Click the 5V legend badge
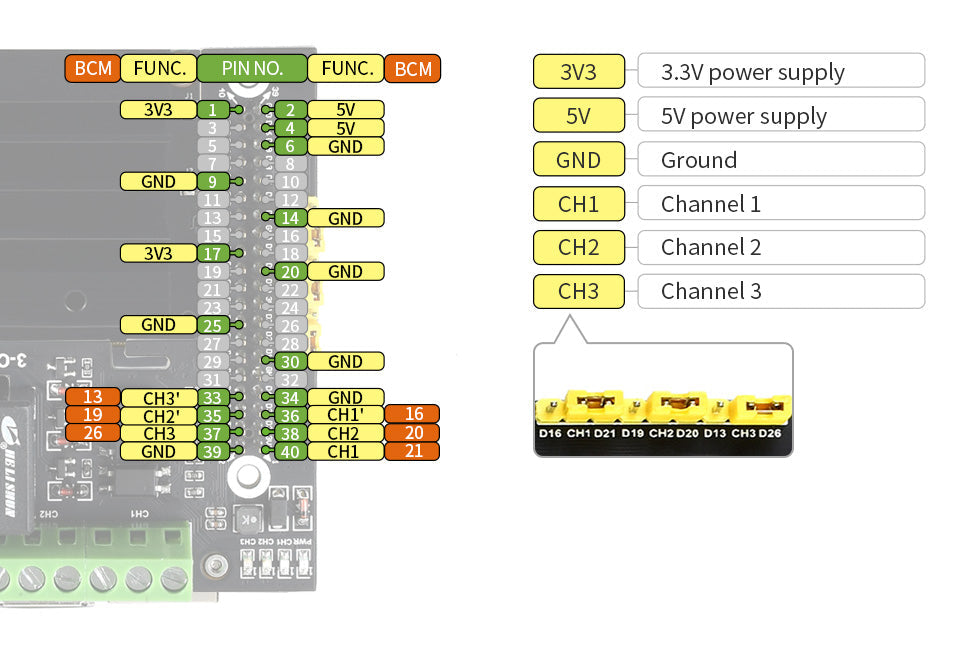 tap(578, 115)
